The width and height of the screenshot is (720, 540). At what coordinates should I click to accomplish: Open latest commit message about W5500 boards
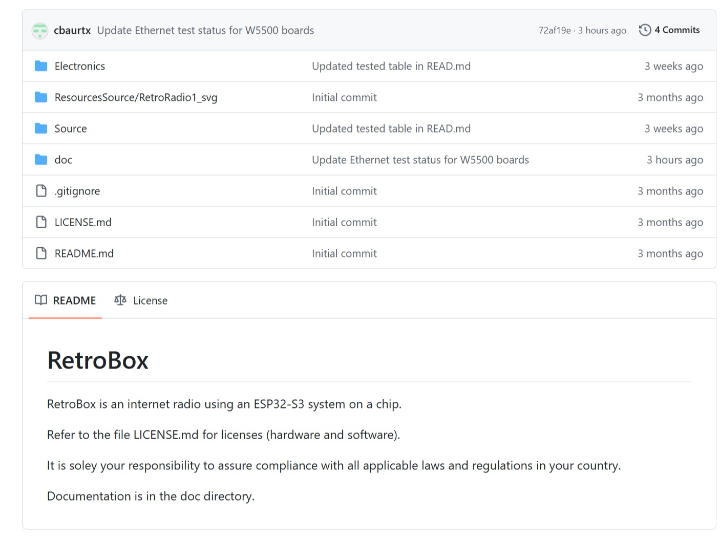205,30
